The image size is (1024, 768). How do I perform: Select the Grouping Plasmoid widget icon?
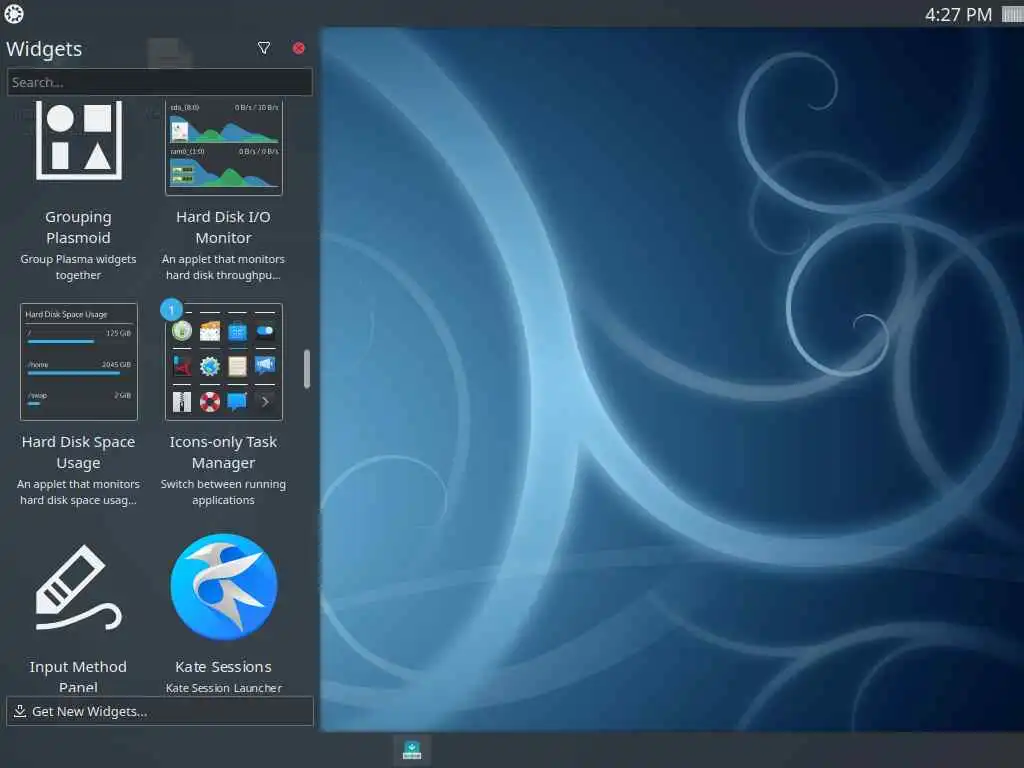coord(78,140)
